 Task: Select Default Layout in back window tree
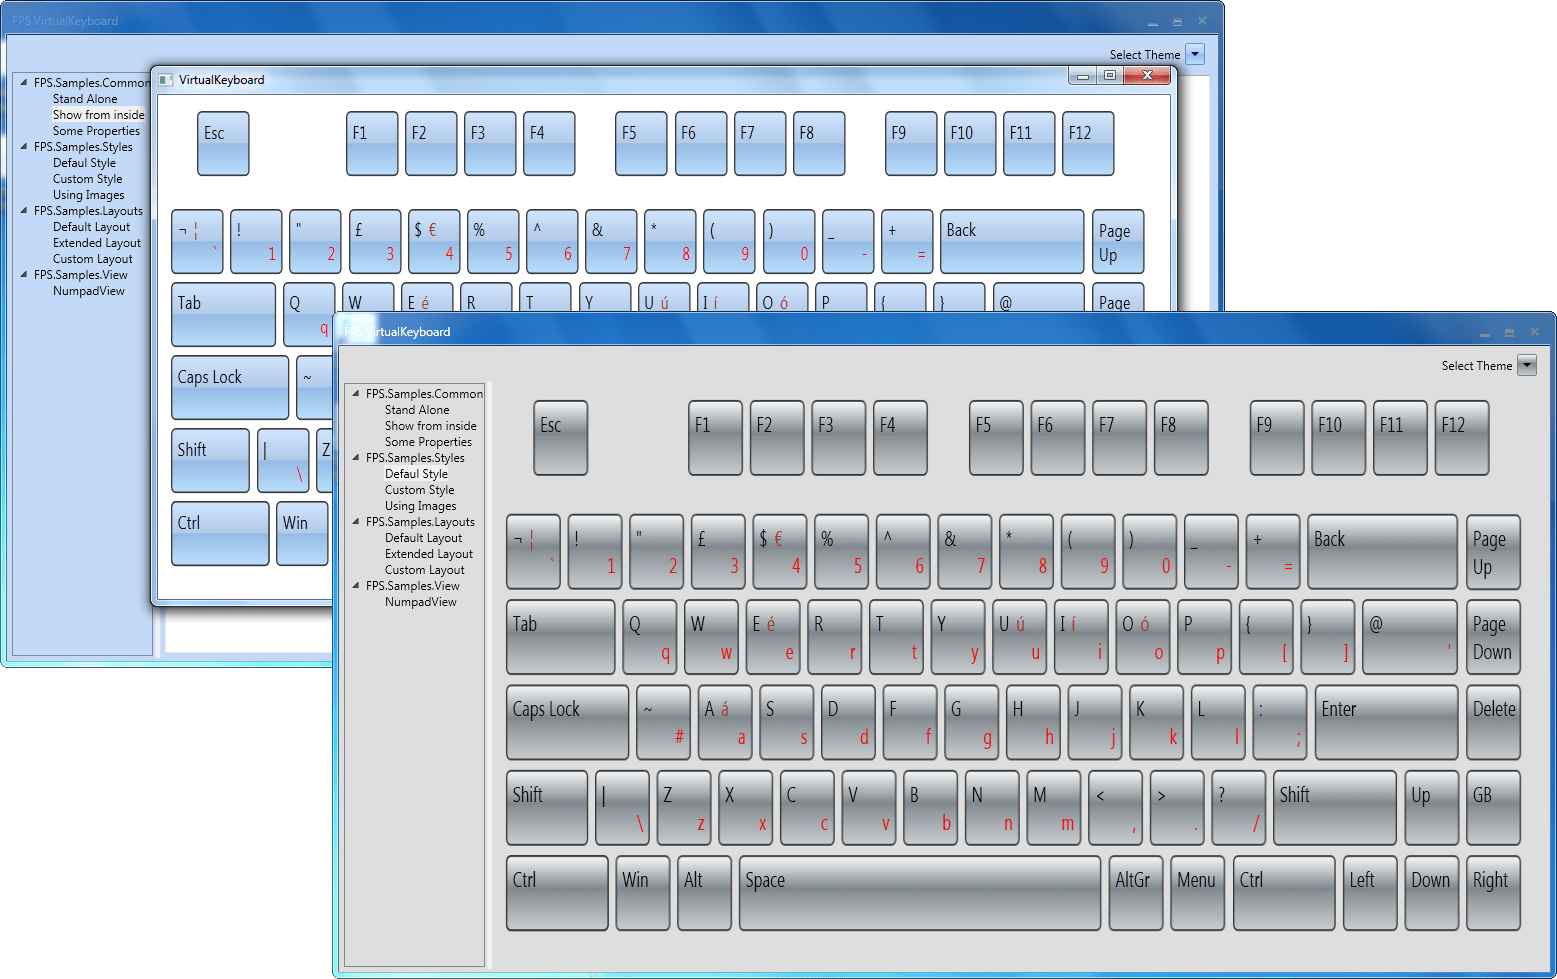92,227
